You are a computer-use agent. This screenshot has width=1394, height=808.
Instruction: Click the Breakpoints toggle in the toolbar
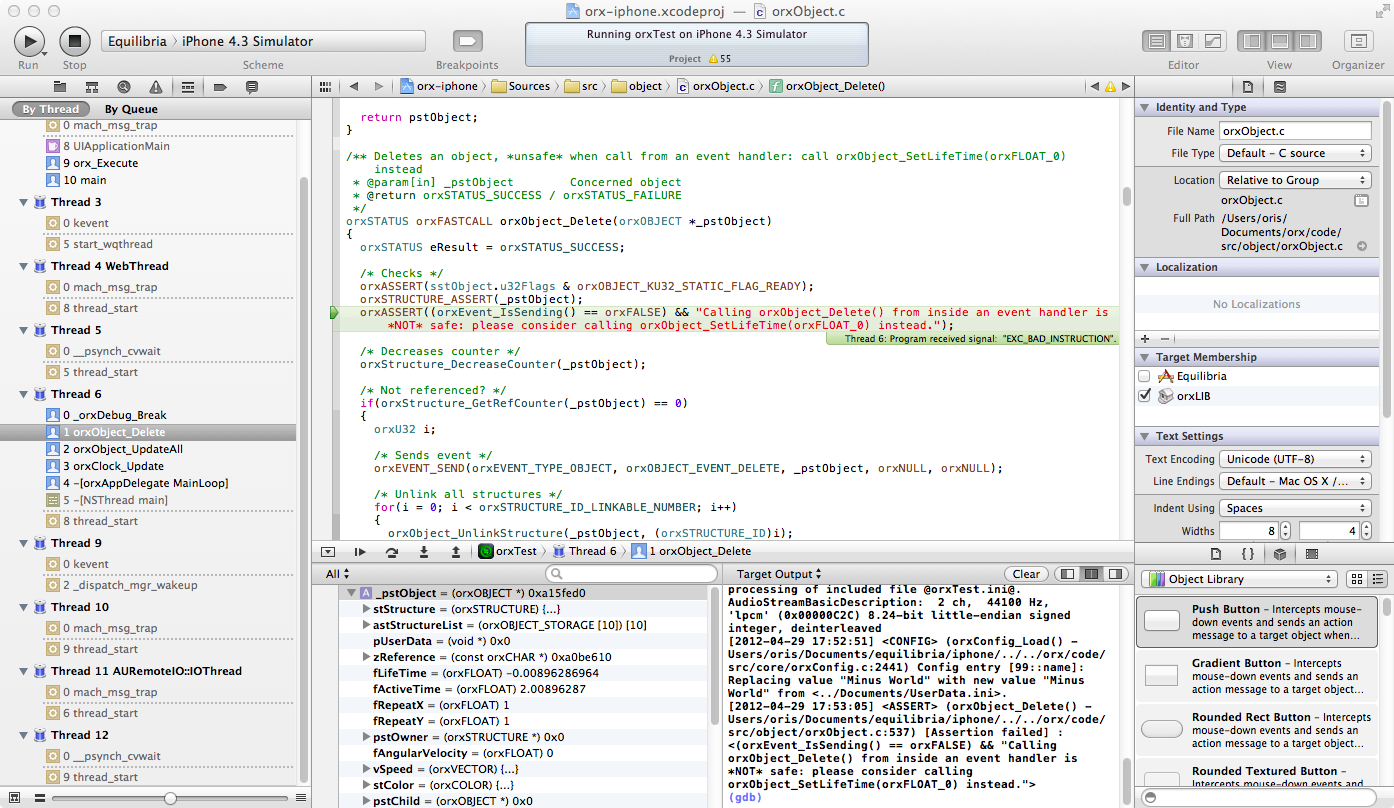[467, 41]
